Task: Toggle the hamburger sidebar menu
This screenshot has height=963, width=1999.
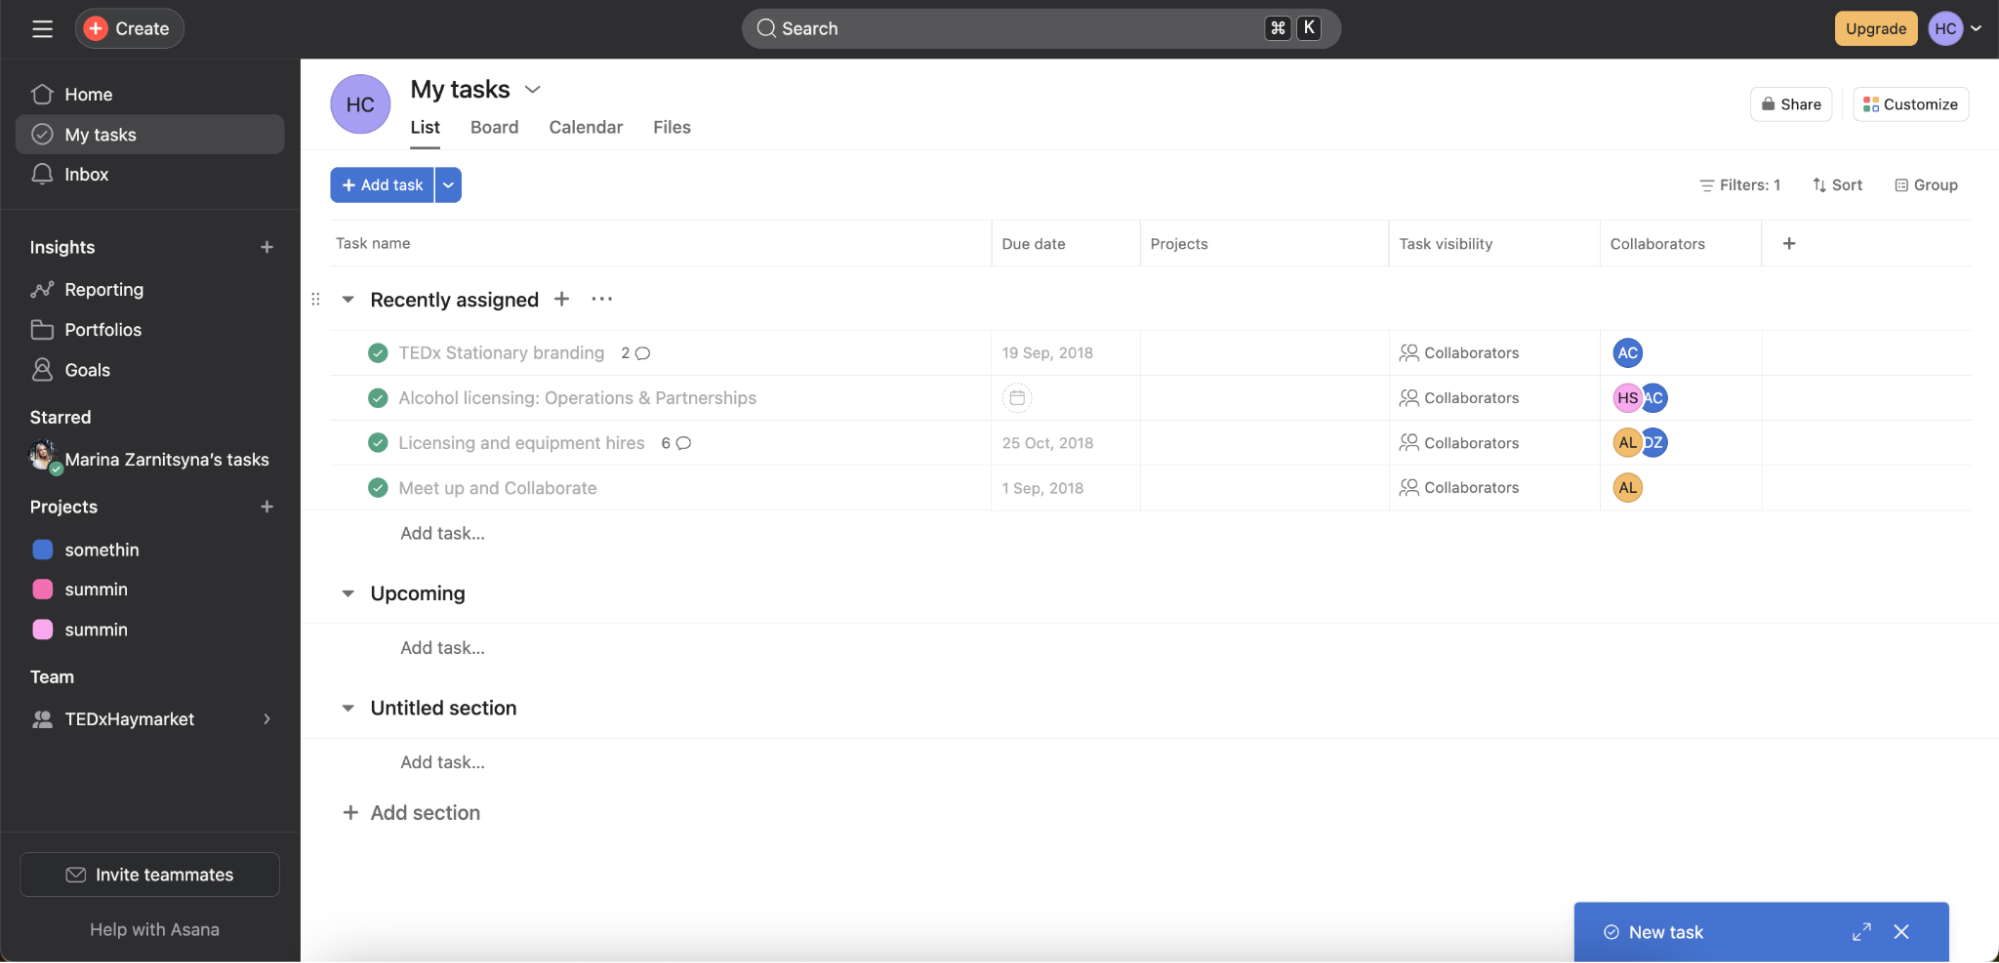Action: point(42,29)
